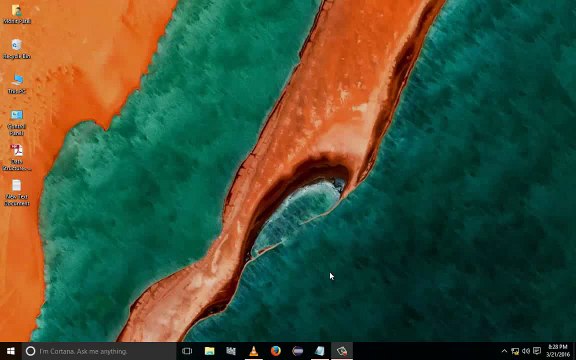Select the Control Panel desktop icon

pos(17,123)
